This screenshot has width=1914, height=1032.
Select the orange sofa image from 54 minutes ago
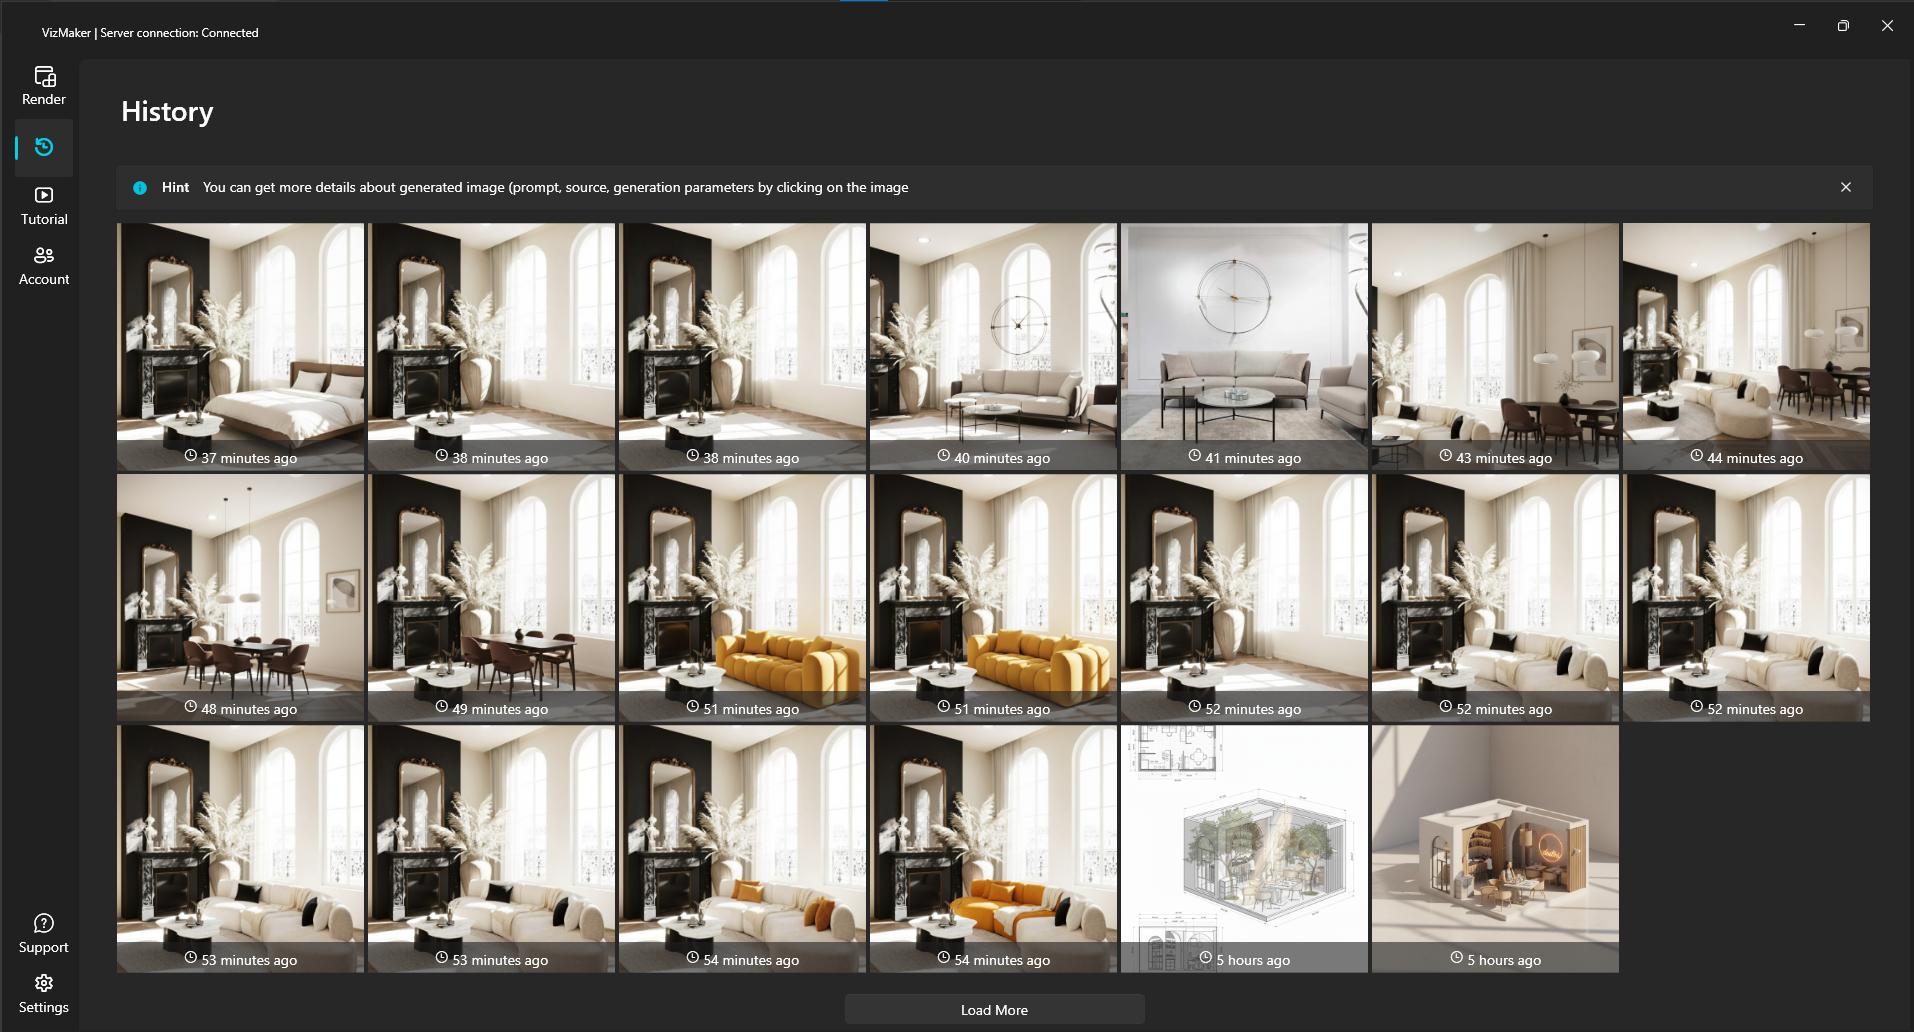992,840
